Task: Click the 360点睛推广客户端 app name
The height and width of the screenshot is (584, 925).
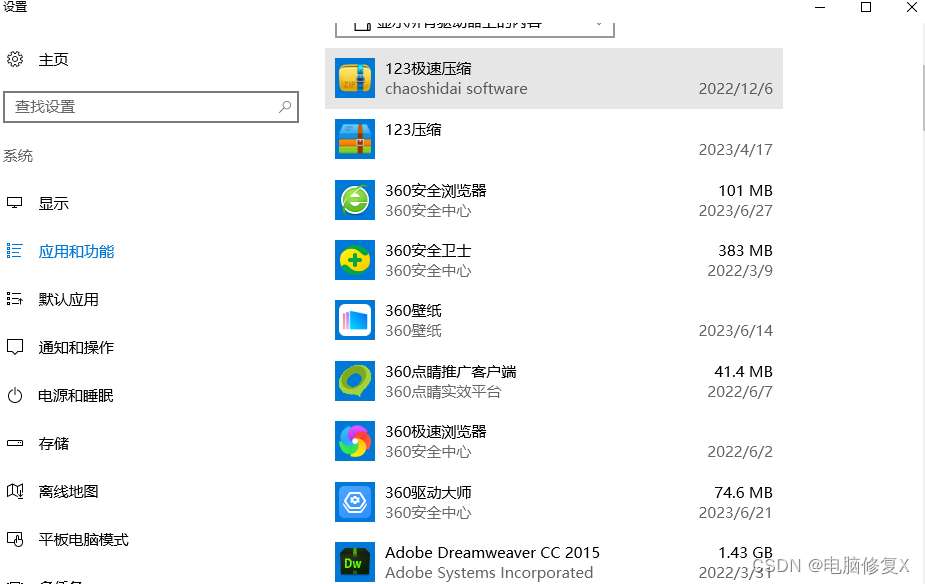Action: pos(451,372)
